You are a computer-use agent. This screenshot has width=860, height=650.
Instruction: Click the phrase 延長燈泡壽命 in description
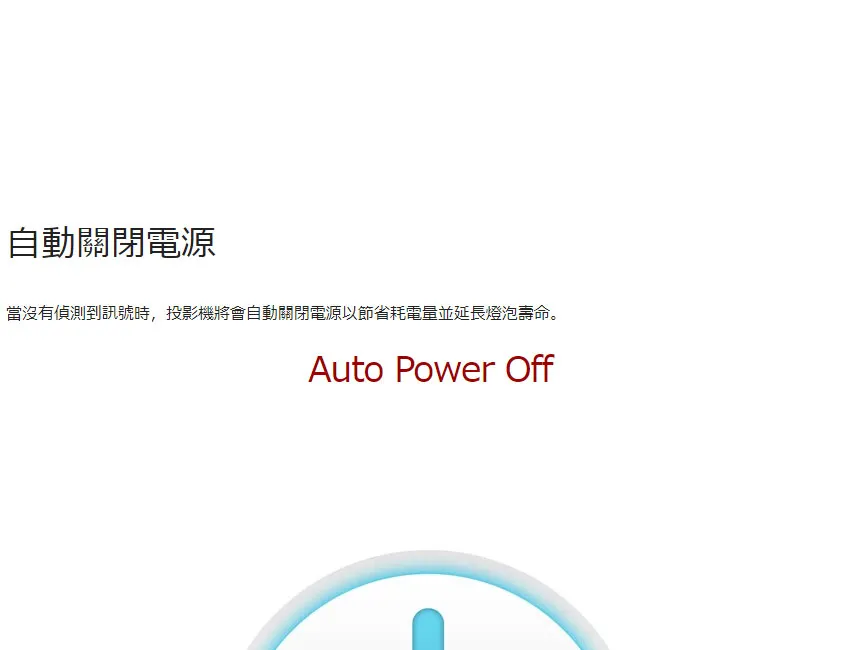coord(502,313)
